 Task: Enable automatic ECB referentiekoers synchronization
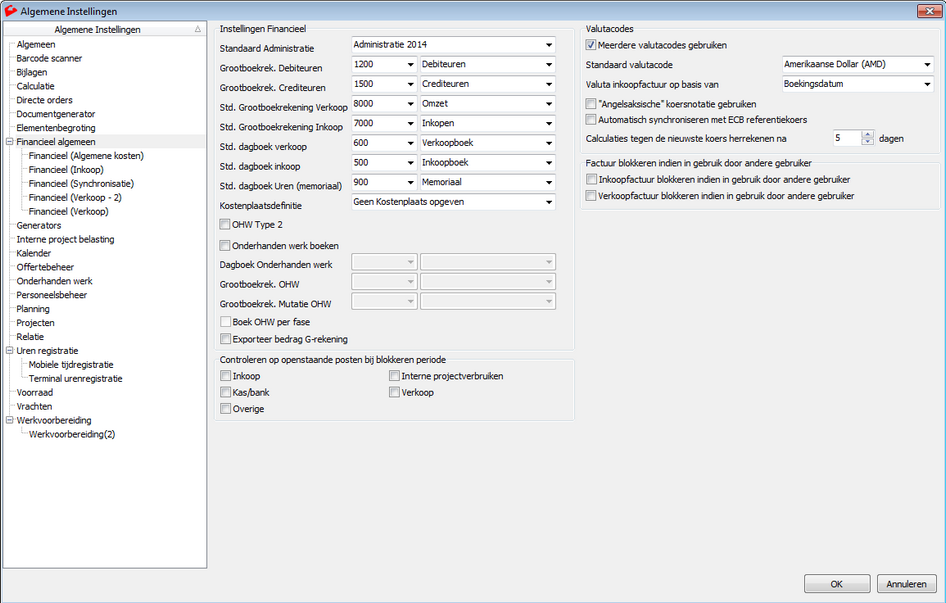tap(591, 120)
